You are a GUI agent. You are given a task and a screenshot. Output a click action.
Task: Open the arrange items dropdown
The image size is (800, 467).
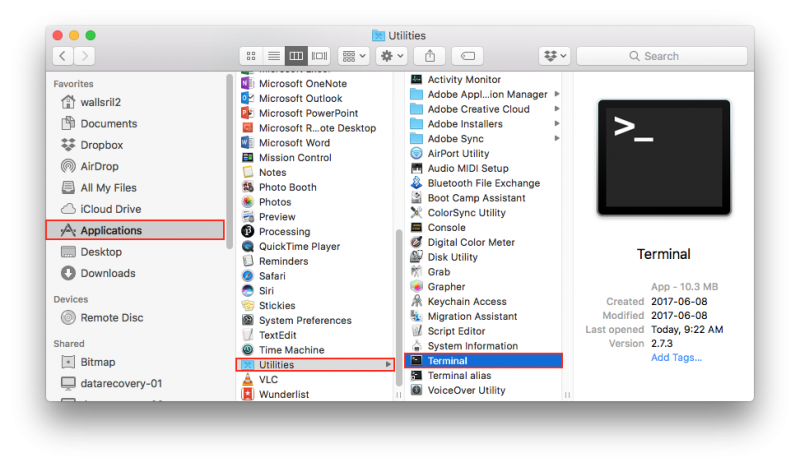tap(354, 56)
